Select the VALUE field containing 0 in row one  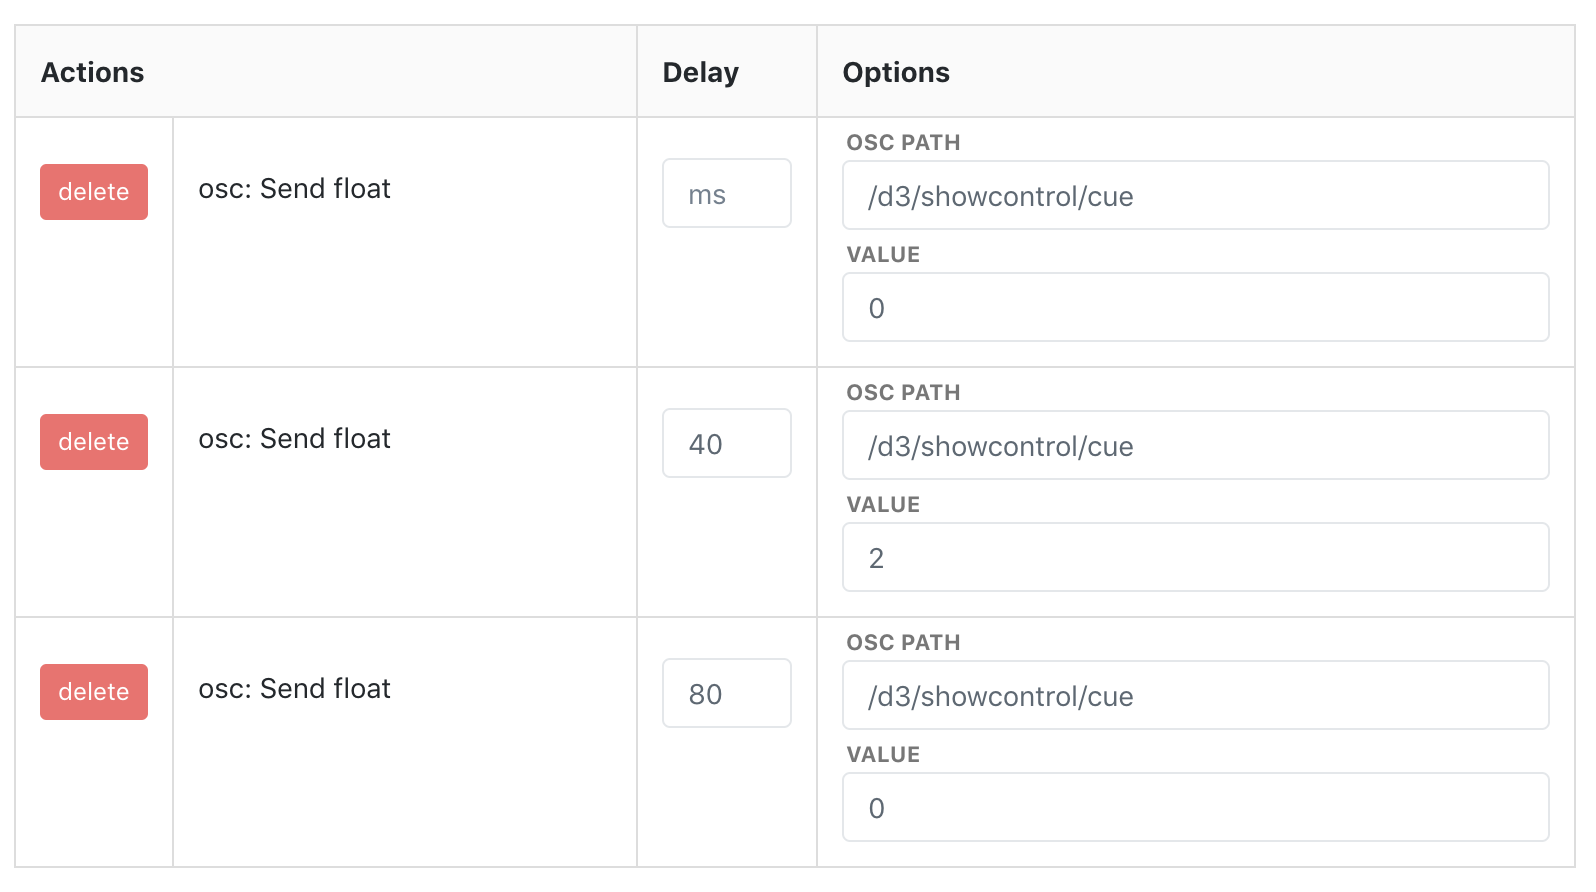pyautogui.click(x=1195, y=307)
